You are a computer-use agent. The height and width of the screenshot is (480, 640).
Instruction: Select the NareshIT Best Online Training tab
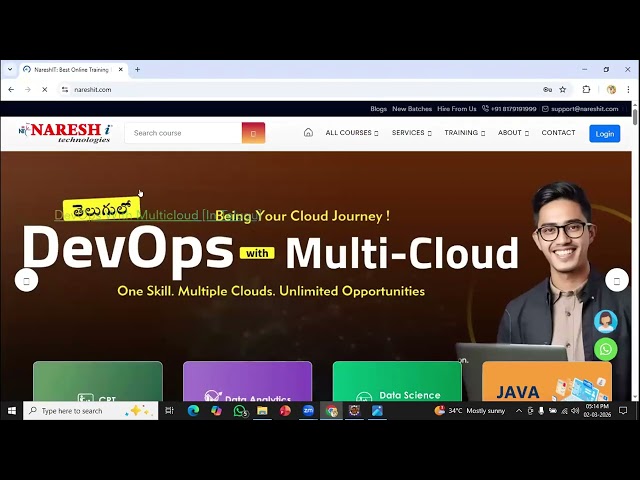(72, 69)
